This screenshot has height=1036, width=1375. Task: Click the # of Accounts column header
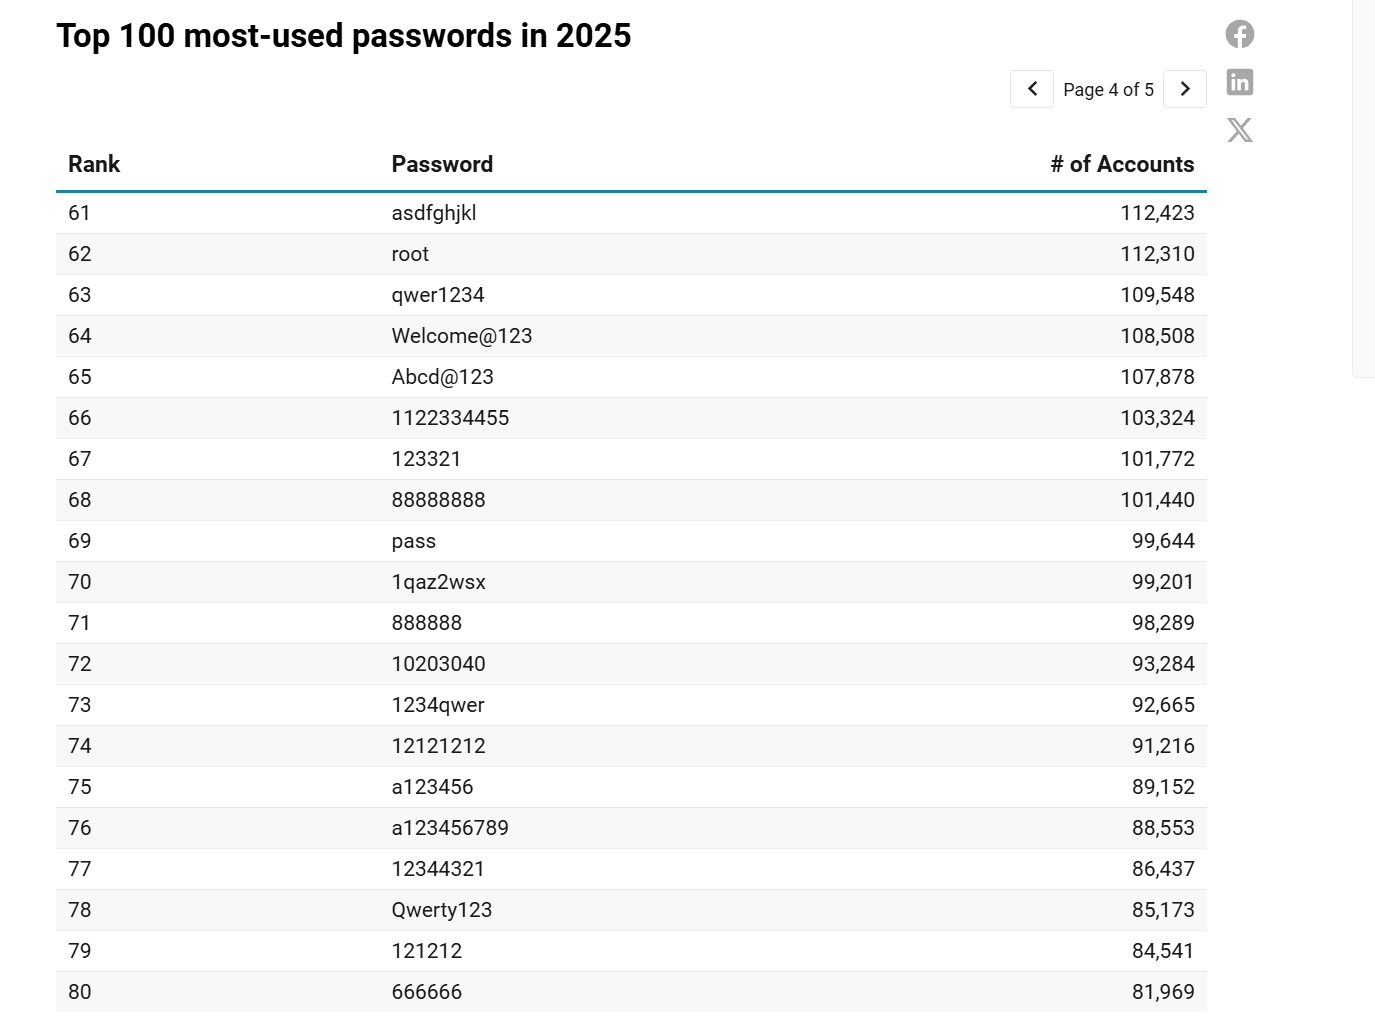(x=1122, y=164)
